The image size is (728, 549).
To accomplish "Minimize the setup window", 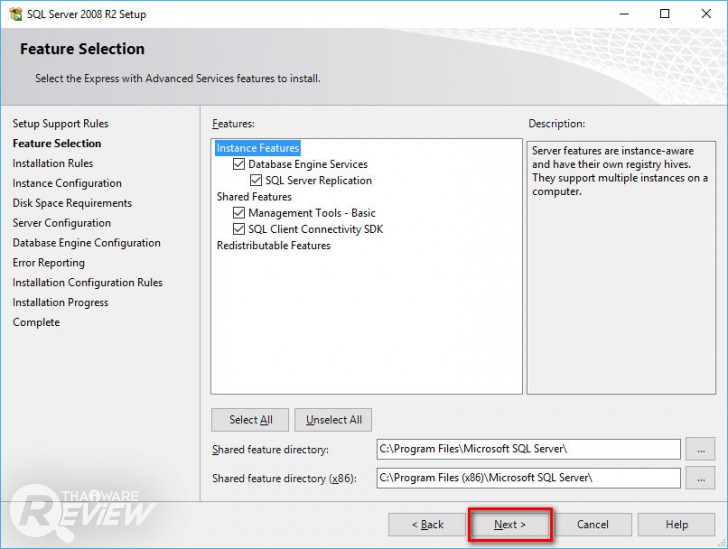I will click(624, 14).
